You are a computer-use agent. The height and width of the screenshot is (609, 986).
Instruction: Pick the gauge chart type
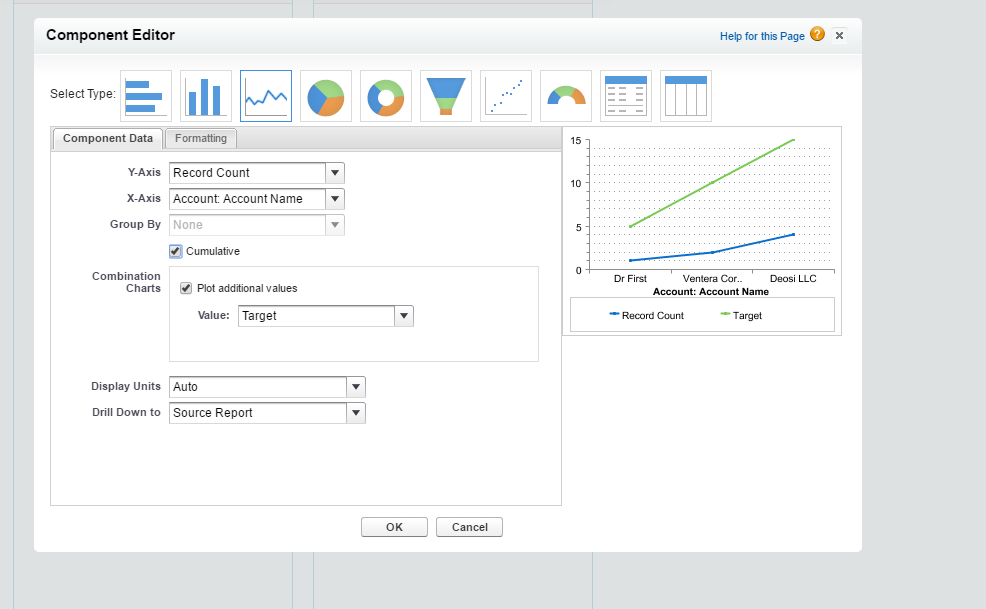566,96
